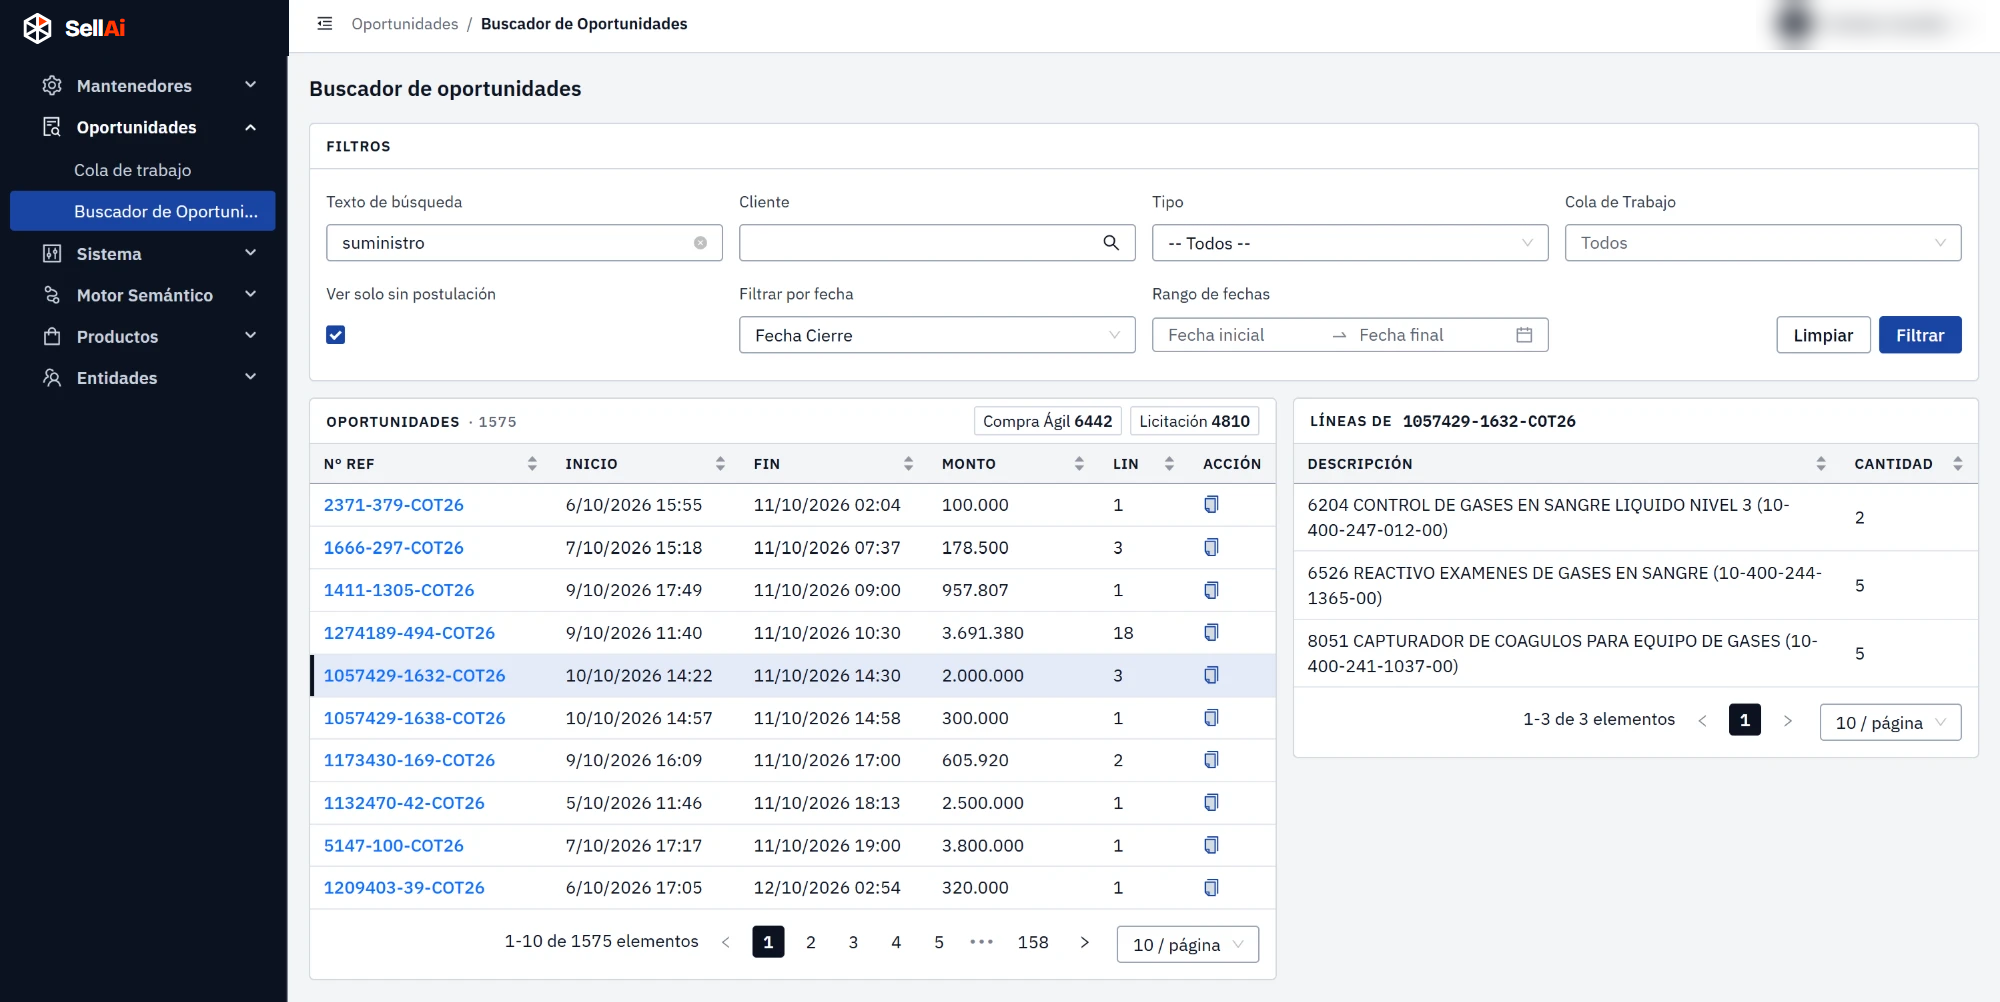Expand the Productos sidebar menu

(x=144, y=337)
